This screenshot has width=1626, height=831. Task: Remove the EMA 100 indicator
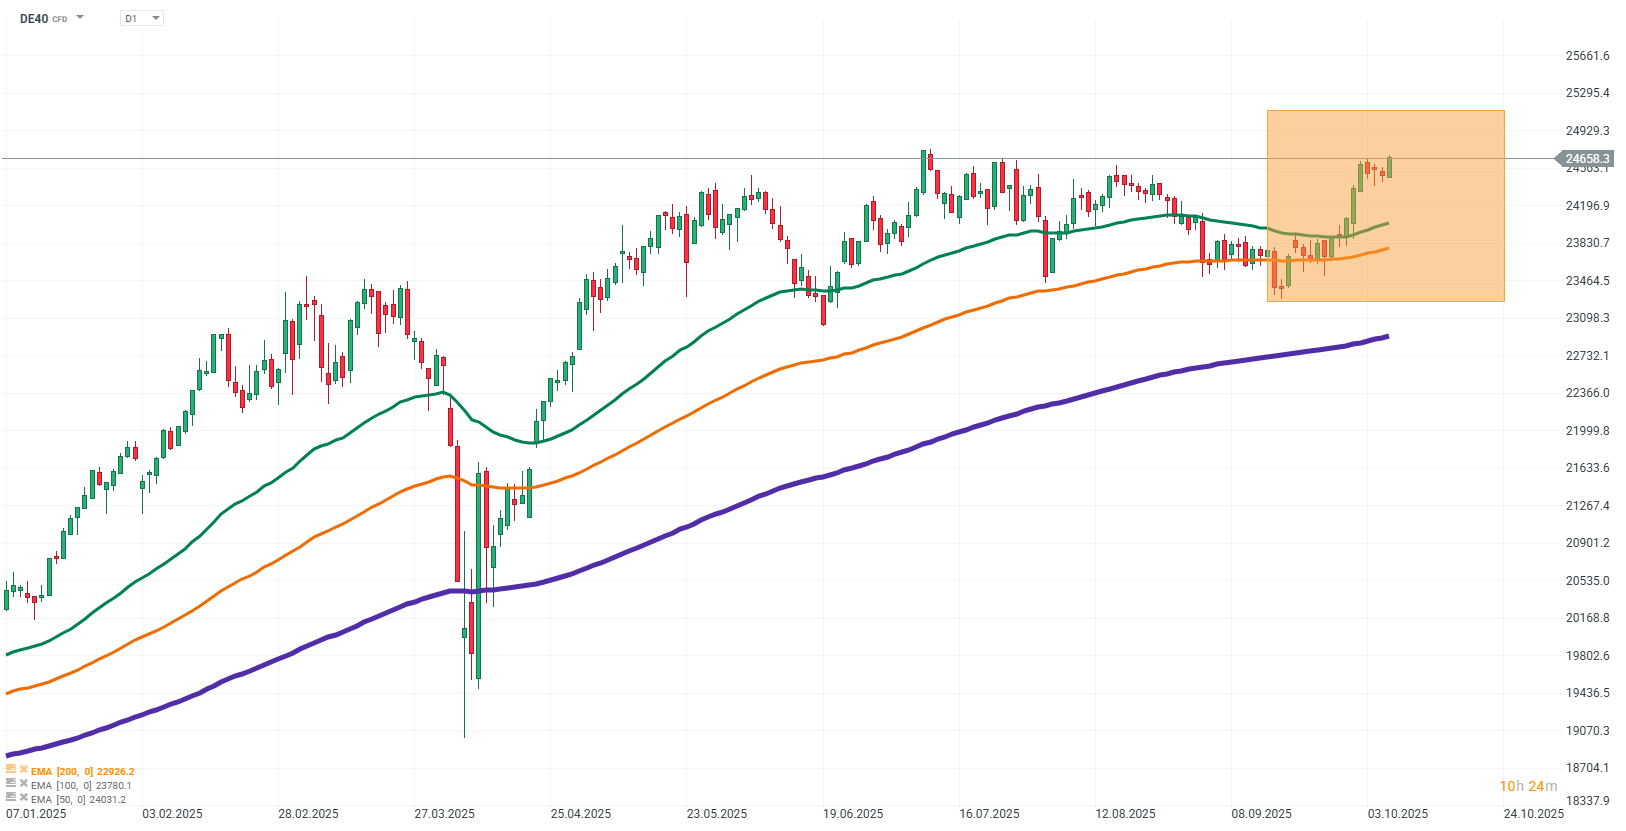[23, 784]
